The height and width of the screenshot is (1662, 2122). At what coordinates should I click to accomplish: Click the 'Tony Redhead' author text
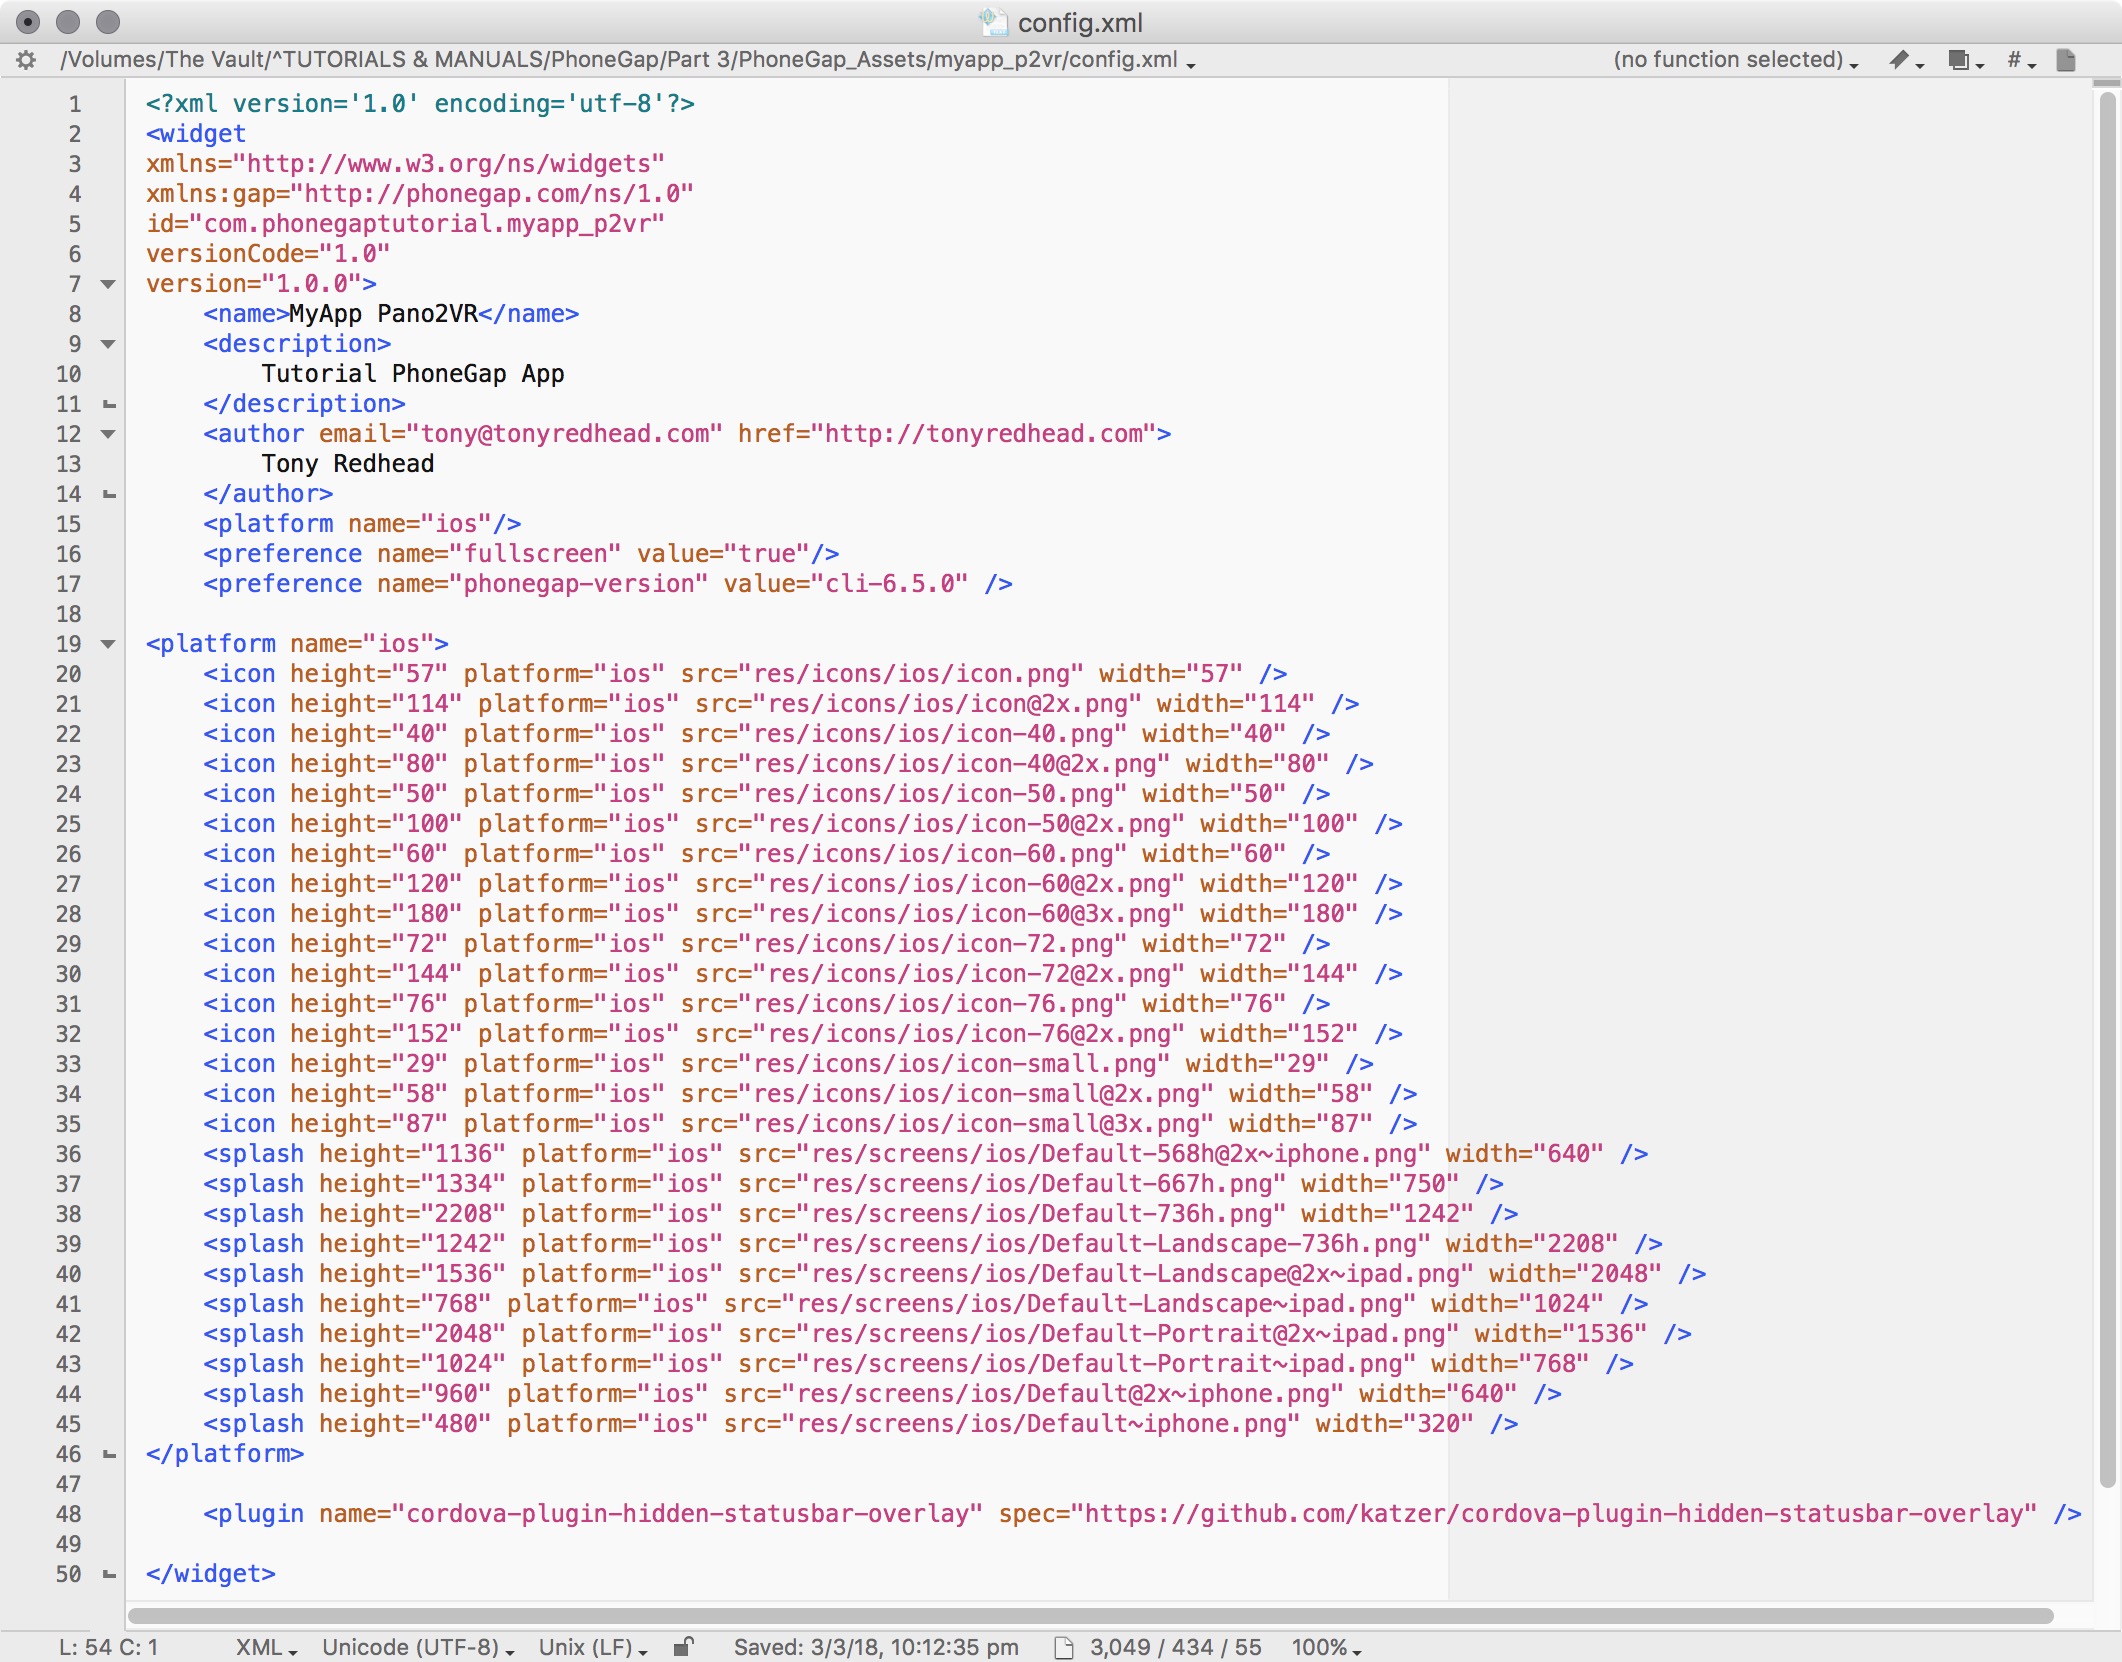348,464
